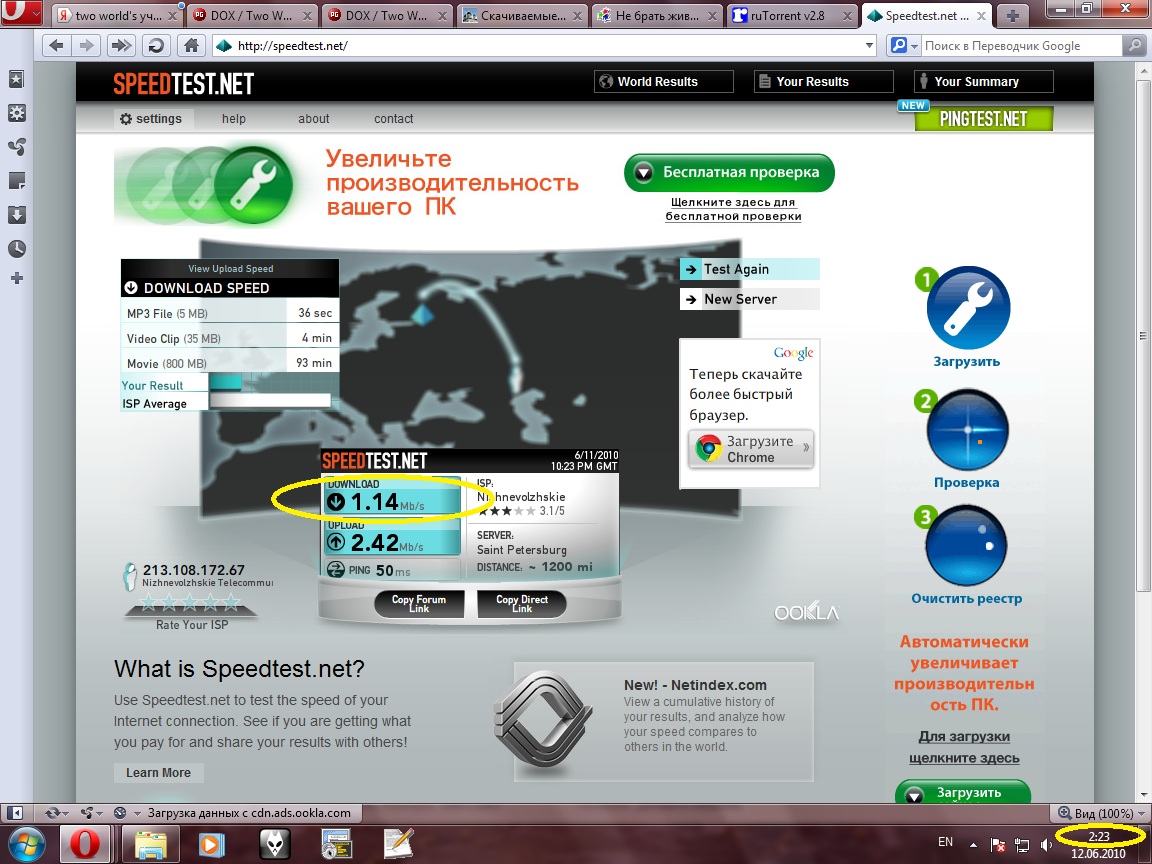This screenshot has width=1152, height=864.
Task: Switch to the Не брать жив... tab
Action: (658, 15)
